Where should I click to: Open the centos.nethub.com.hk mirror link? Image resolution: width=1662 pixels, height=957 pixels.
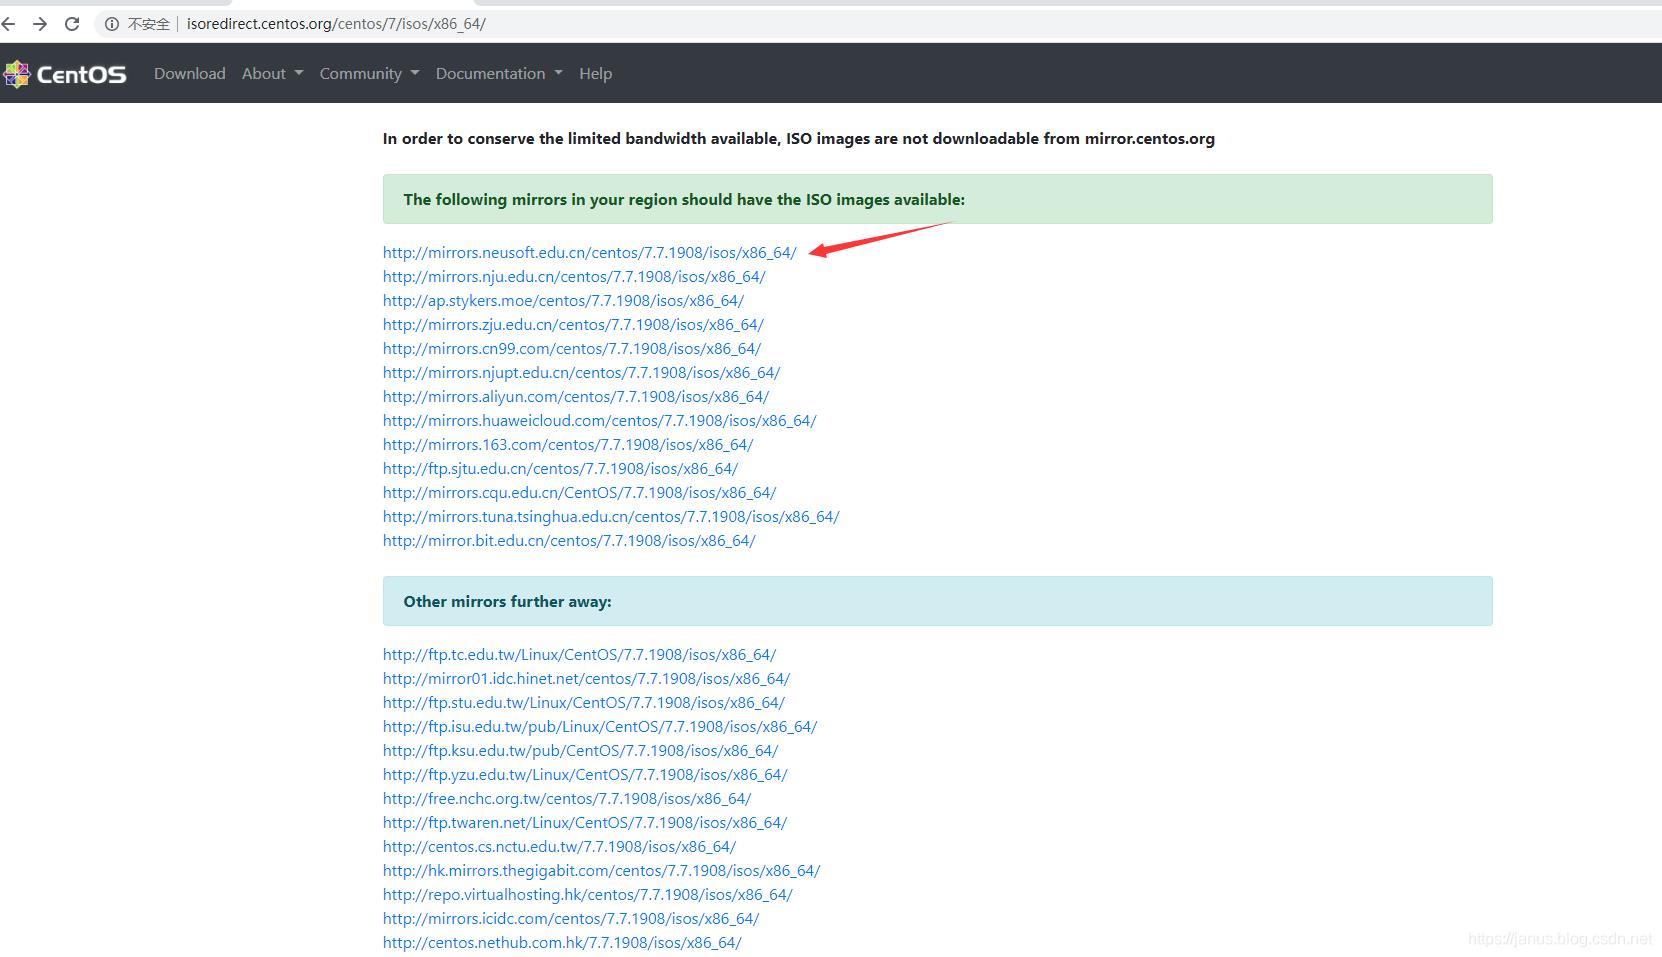tap(562, 943)
